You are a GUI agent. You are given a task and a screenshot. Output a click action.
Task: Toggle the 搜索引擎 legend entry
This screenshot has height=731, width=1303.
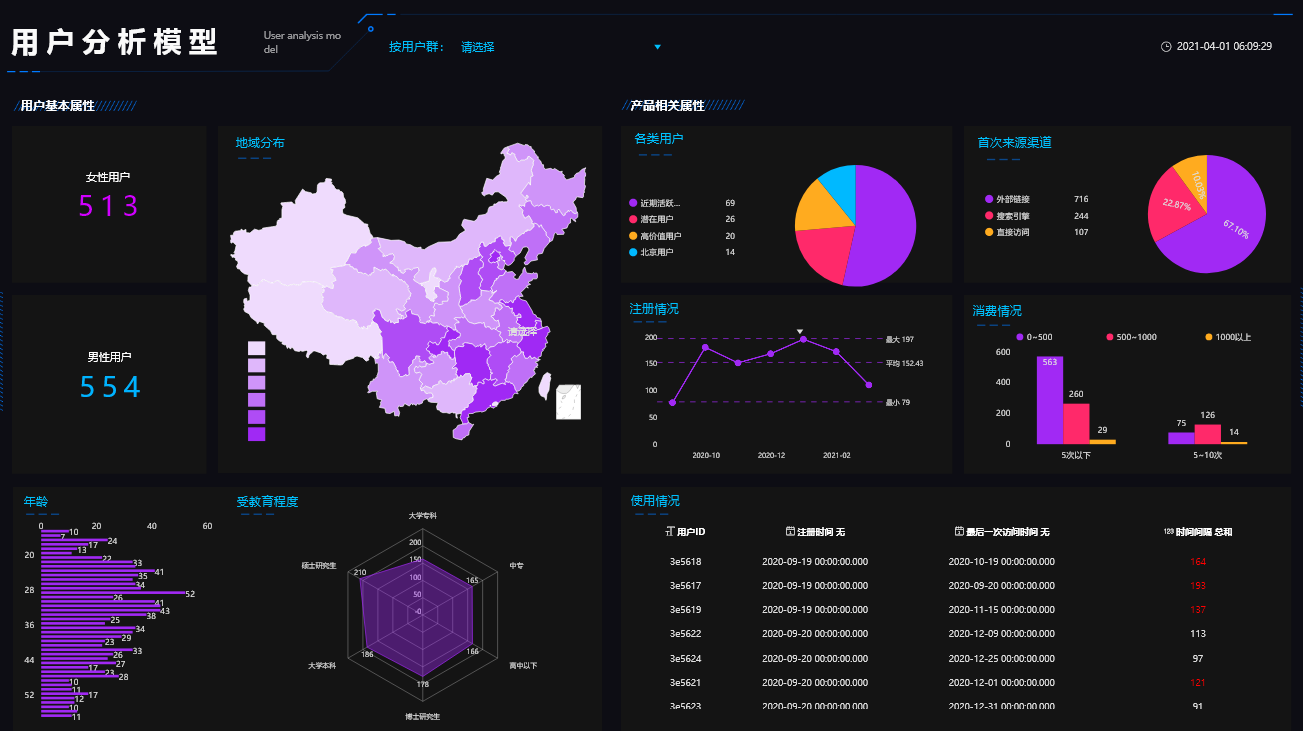(x=1007, y=216)
